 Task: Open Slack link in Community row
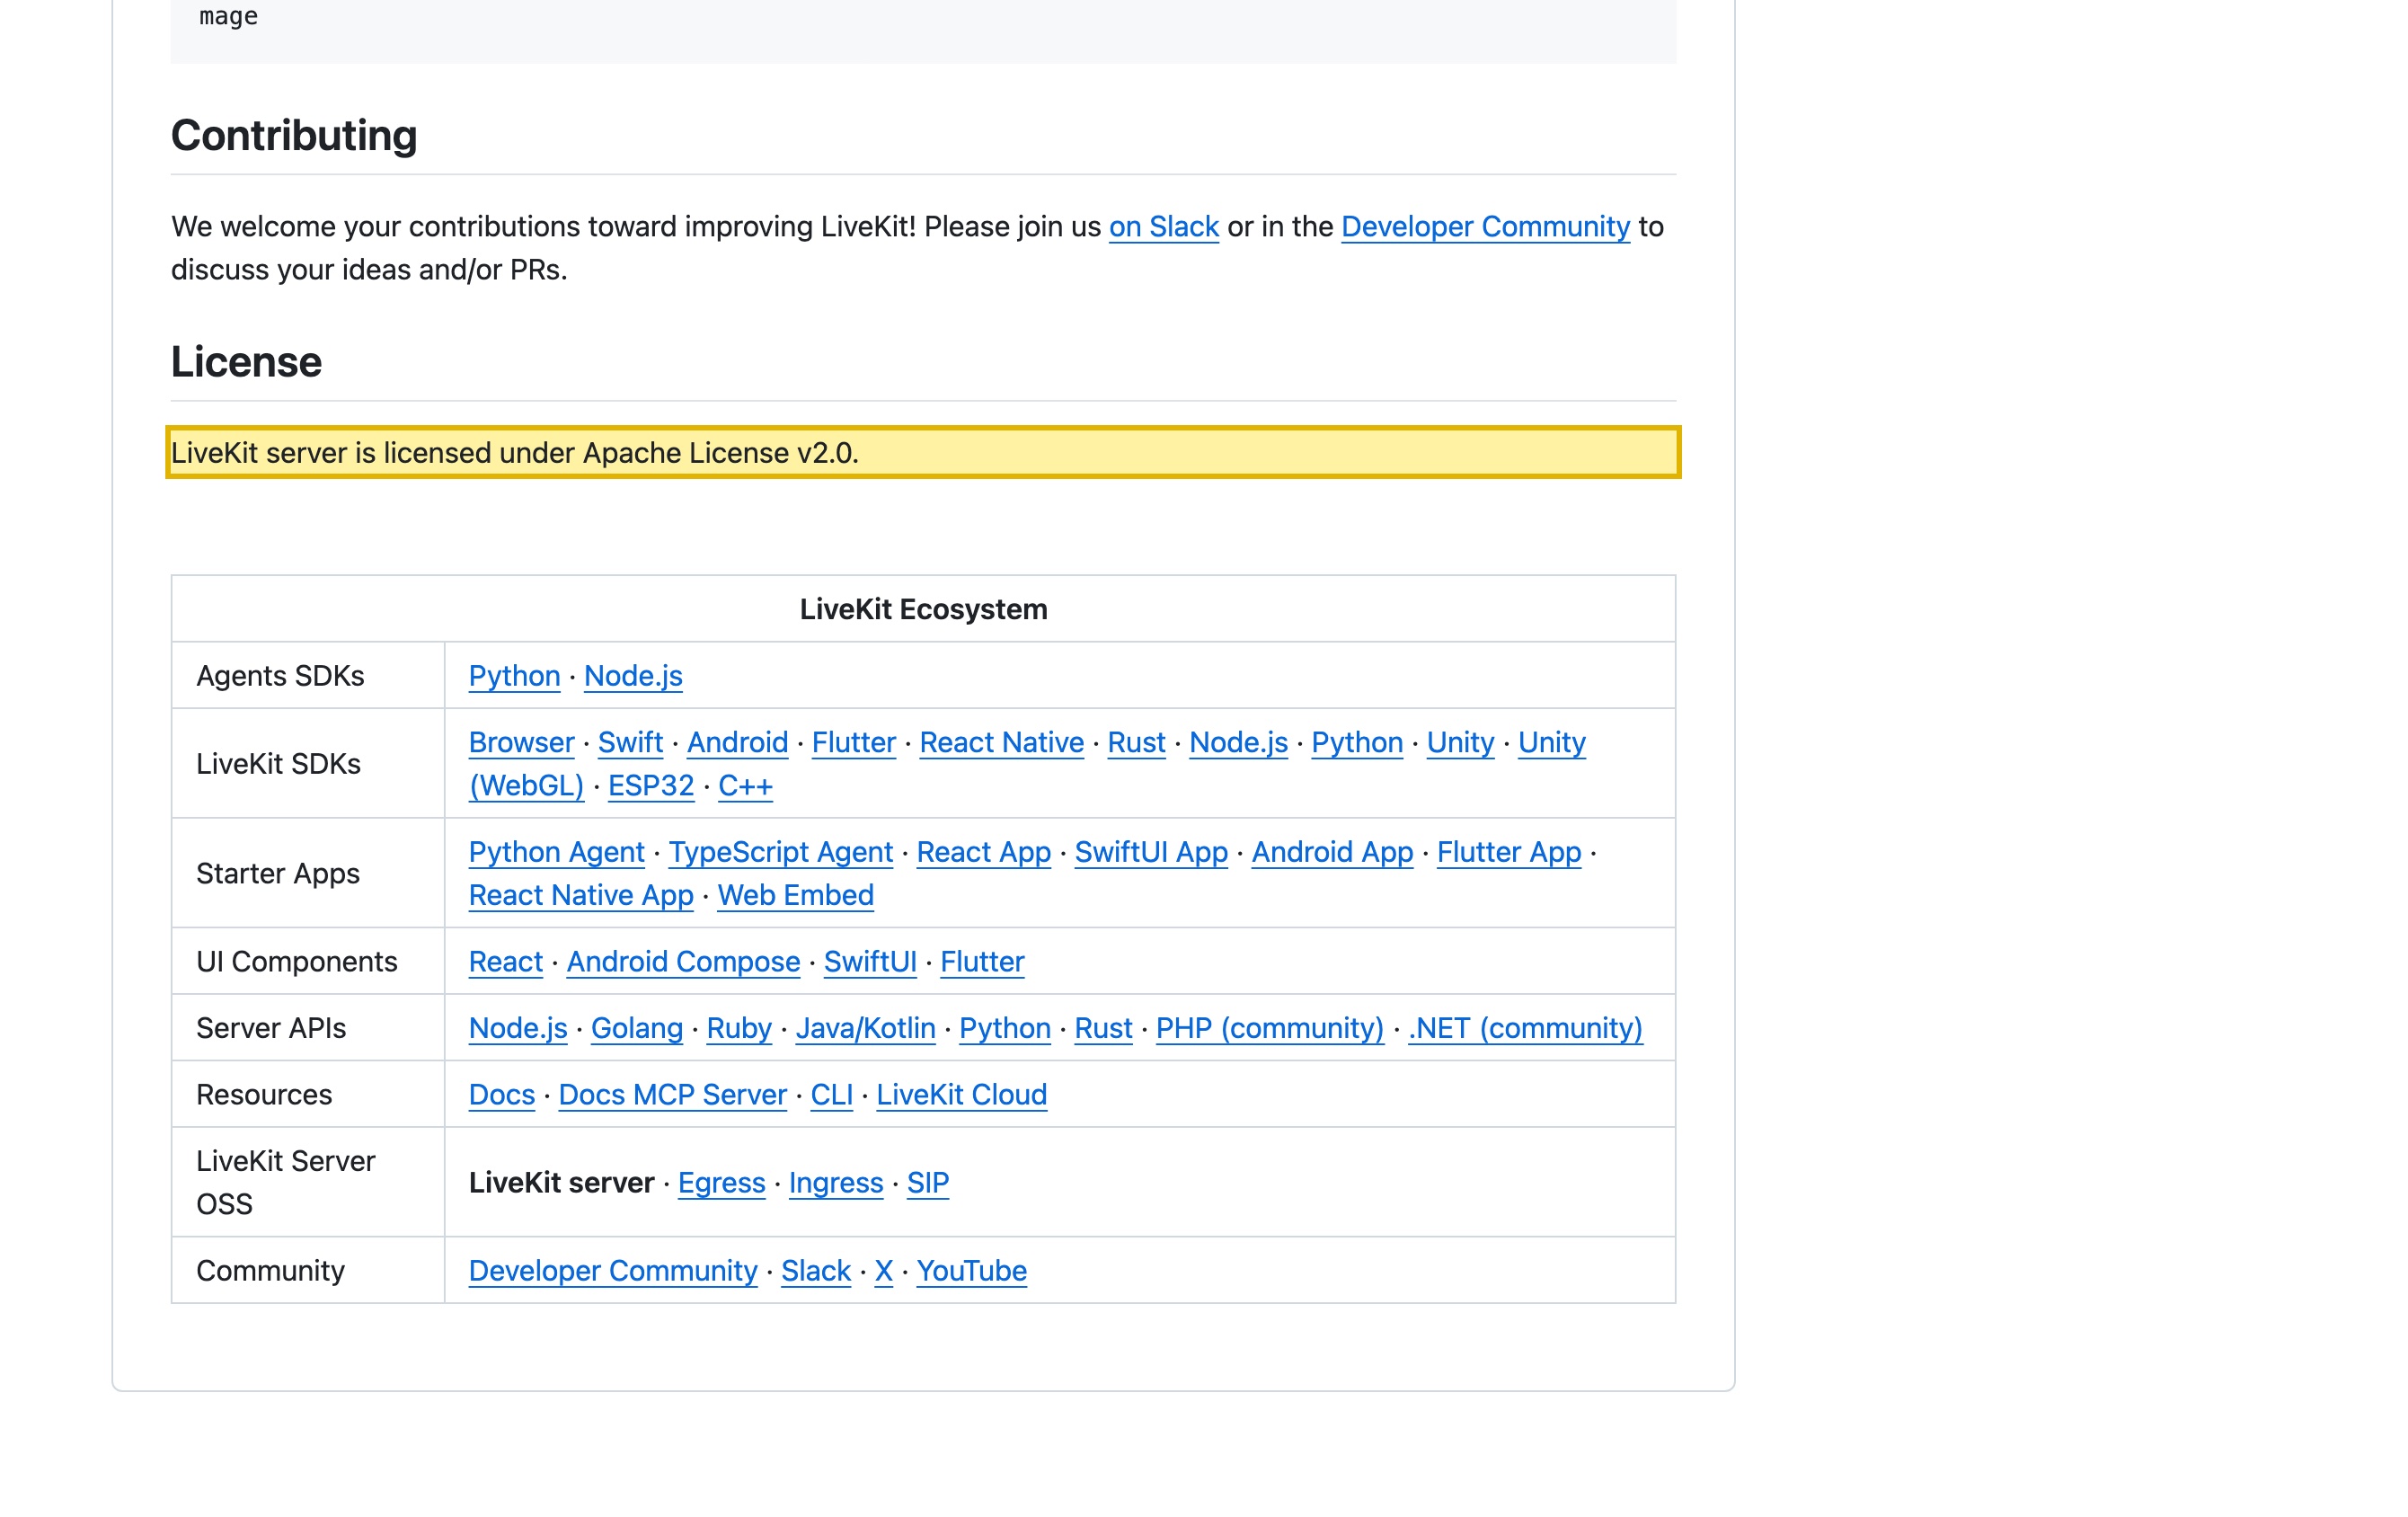click(815, 1271)
